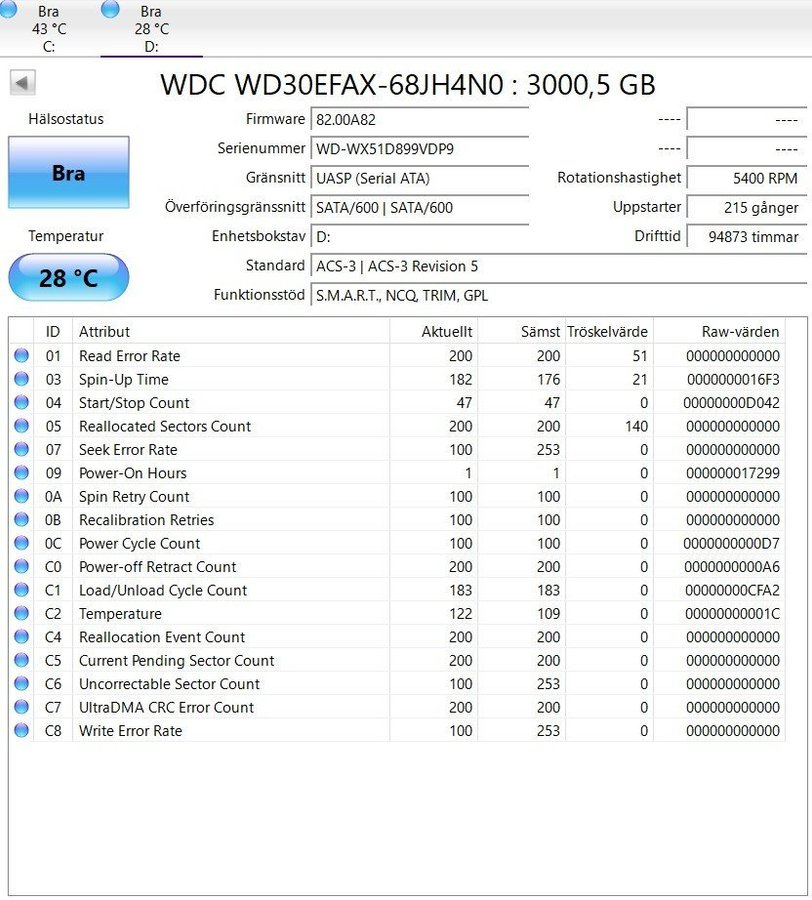Viewport: 812px width, 900px height.
Task: Click the status icon for Spin Retry Count
Action: point(22,496)
